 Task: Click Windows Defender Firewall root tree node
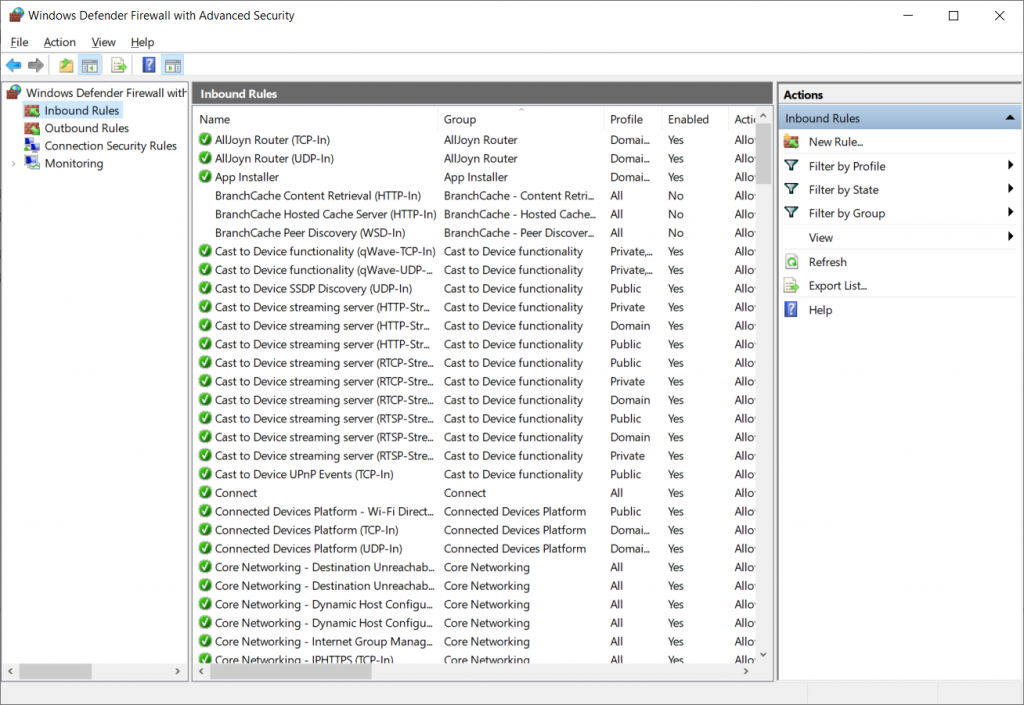coord(106,93)
